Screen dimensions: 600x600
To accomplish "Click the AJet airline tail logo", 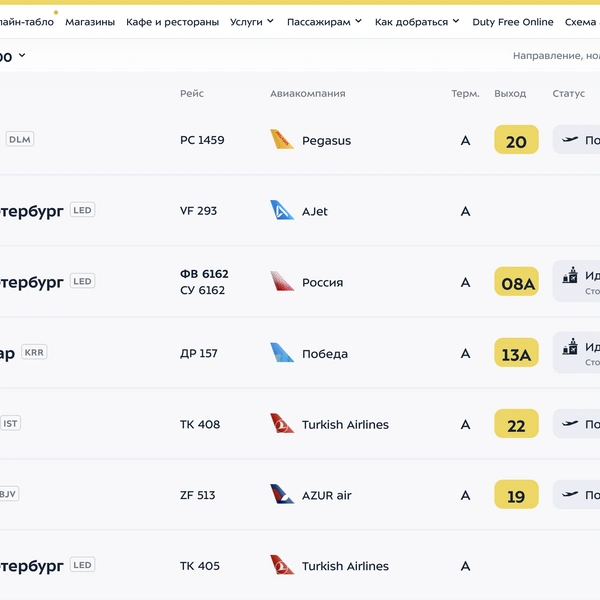I will coord(282,210).
